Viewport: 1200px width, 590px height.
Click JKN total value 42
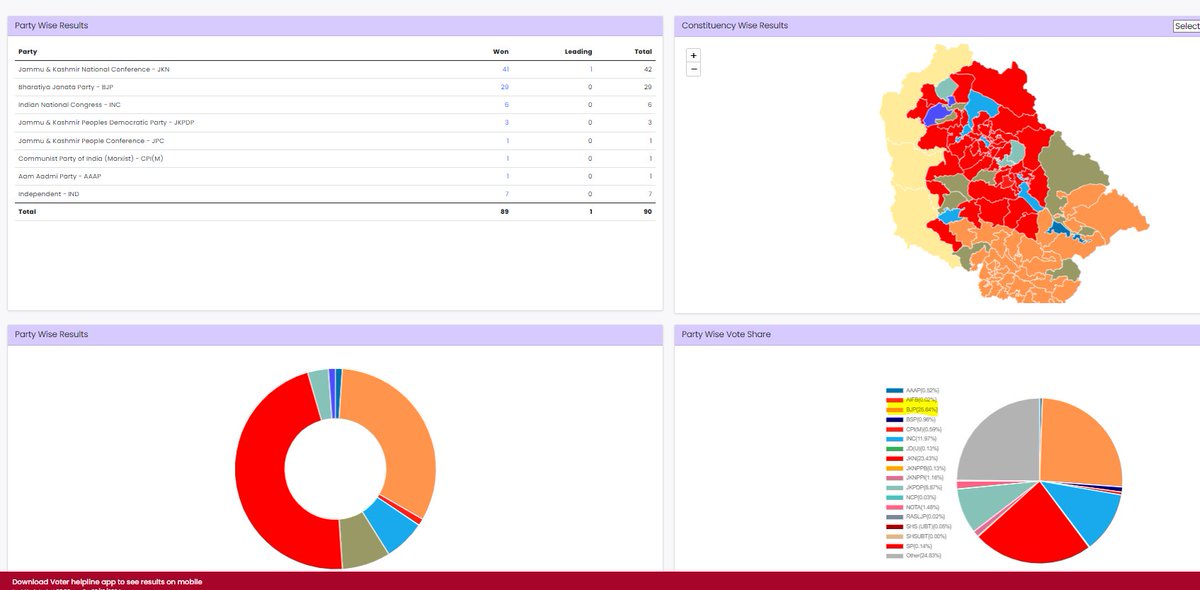click(x=647, y=69)
